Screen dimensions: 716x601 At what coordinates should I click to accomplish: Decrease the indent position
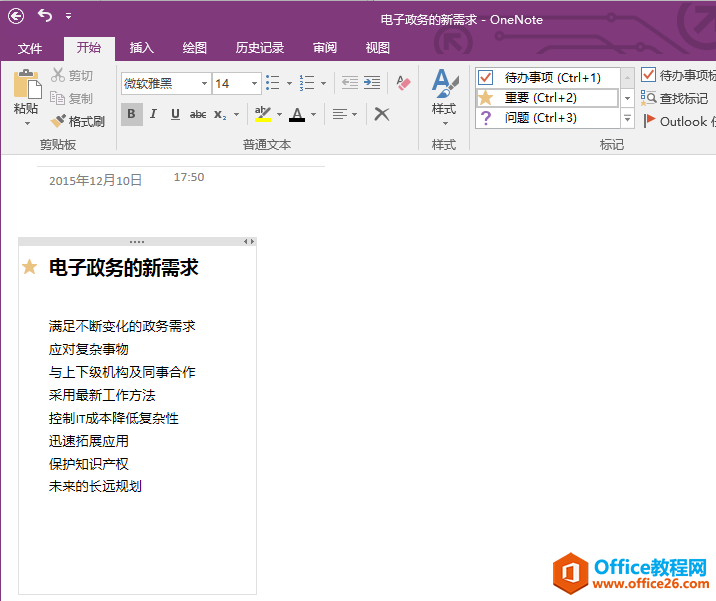(350, 83)
